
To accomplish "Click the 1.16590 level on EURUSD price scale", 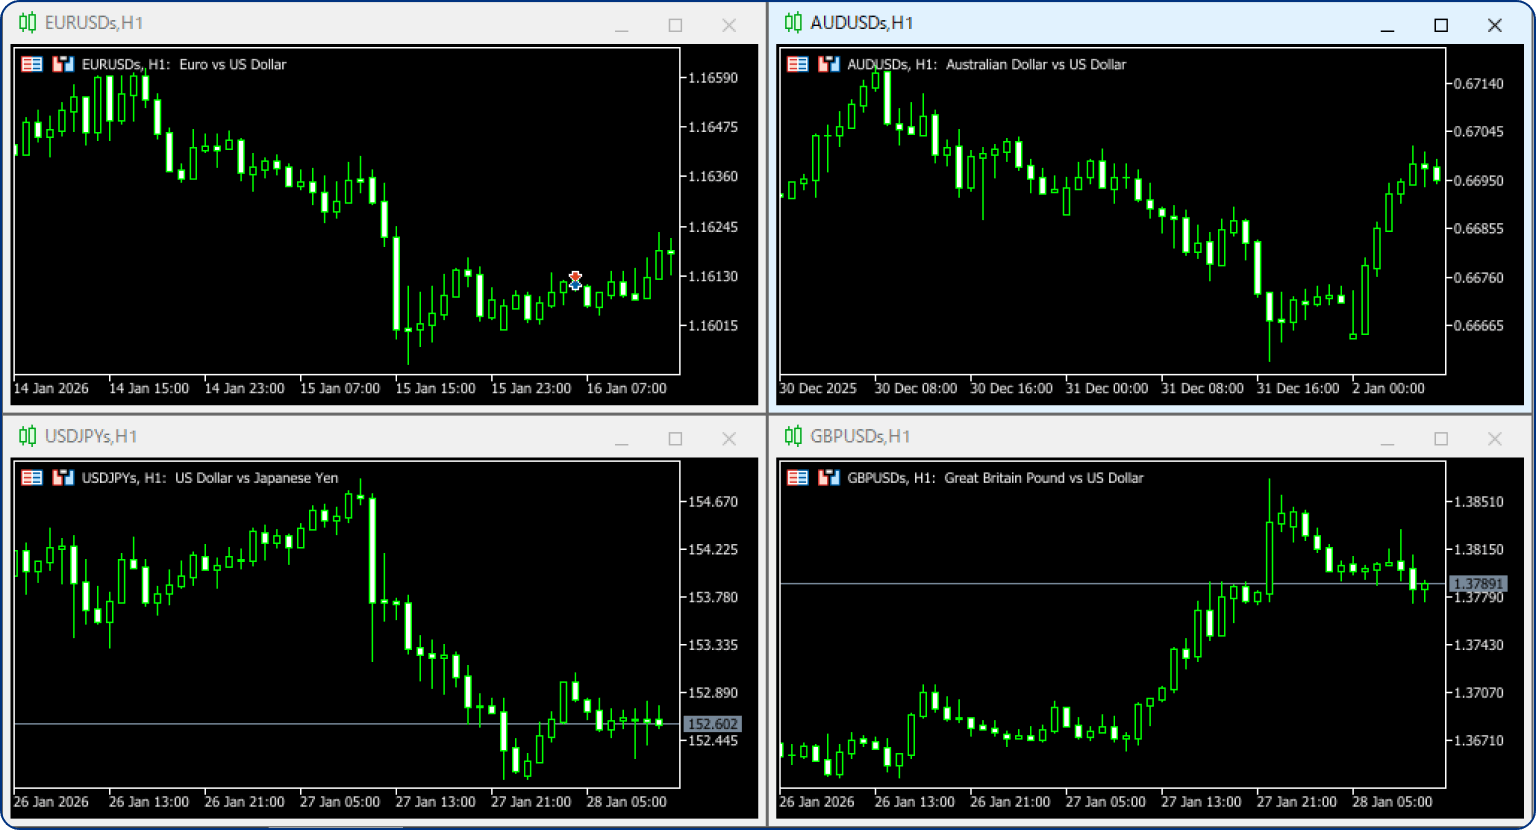I will coord(713,78).
